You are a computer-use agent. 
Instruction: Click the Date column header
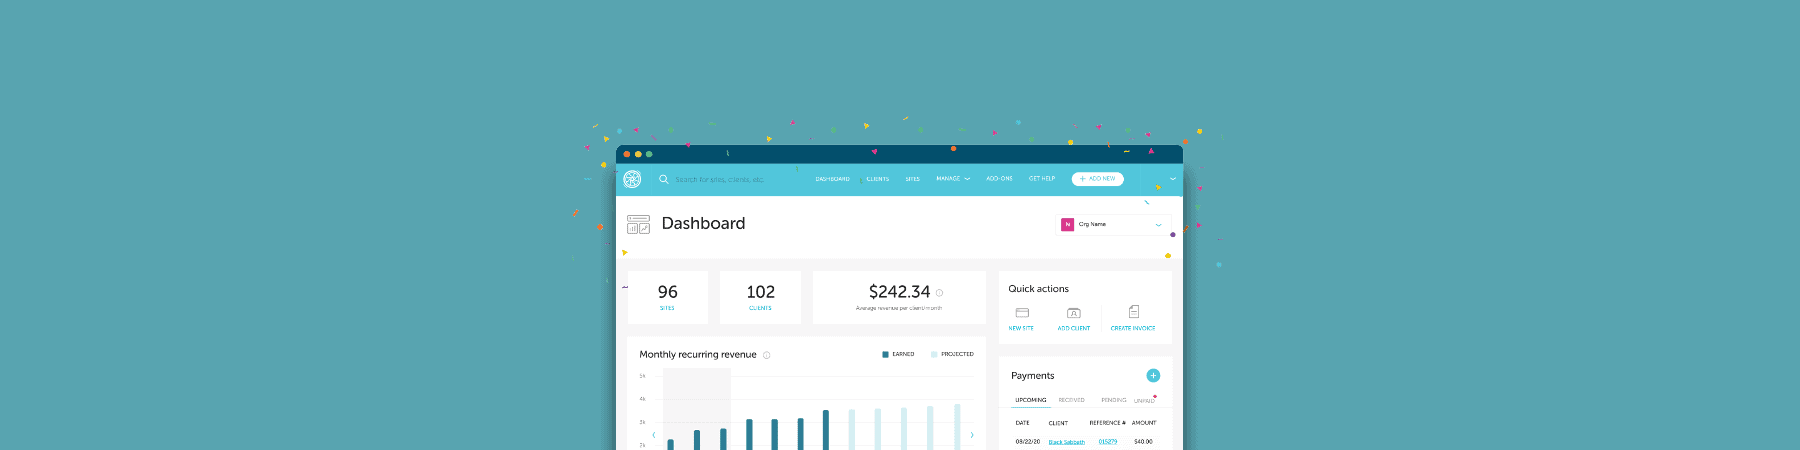coord(1022,423)
